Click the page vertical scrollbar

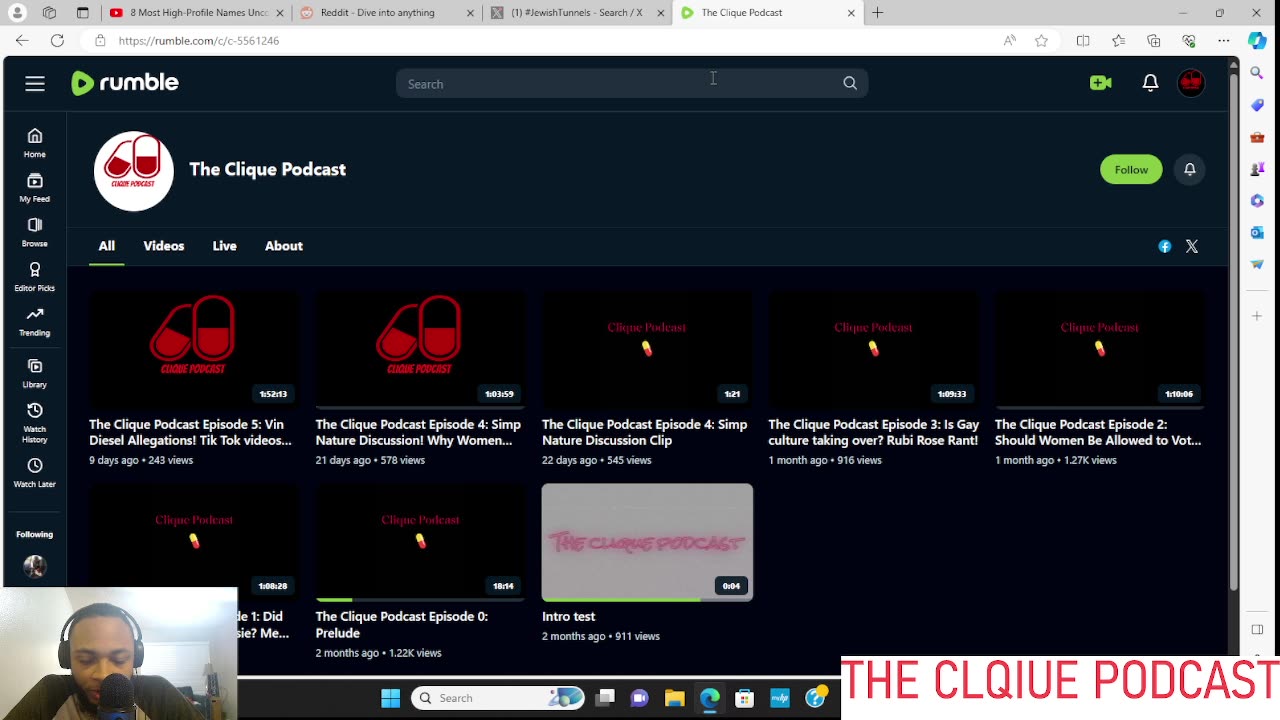[x=1234, y=330]
